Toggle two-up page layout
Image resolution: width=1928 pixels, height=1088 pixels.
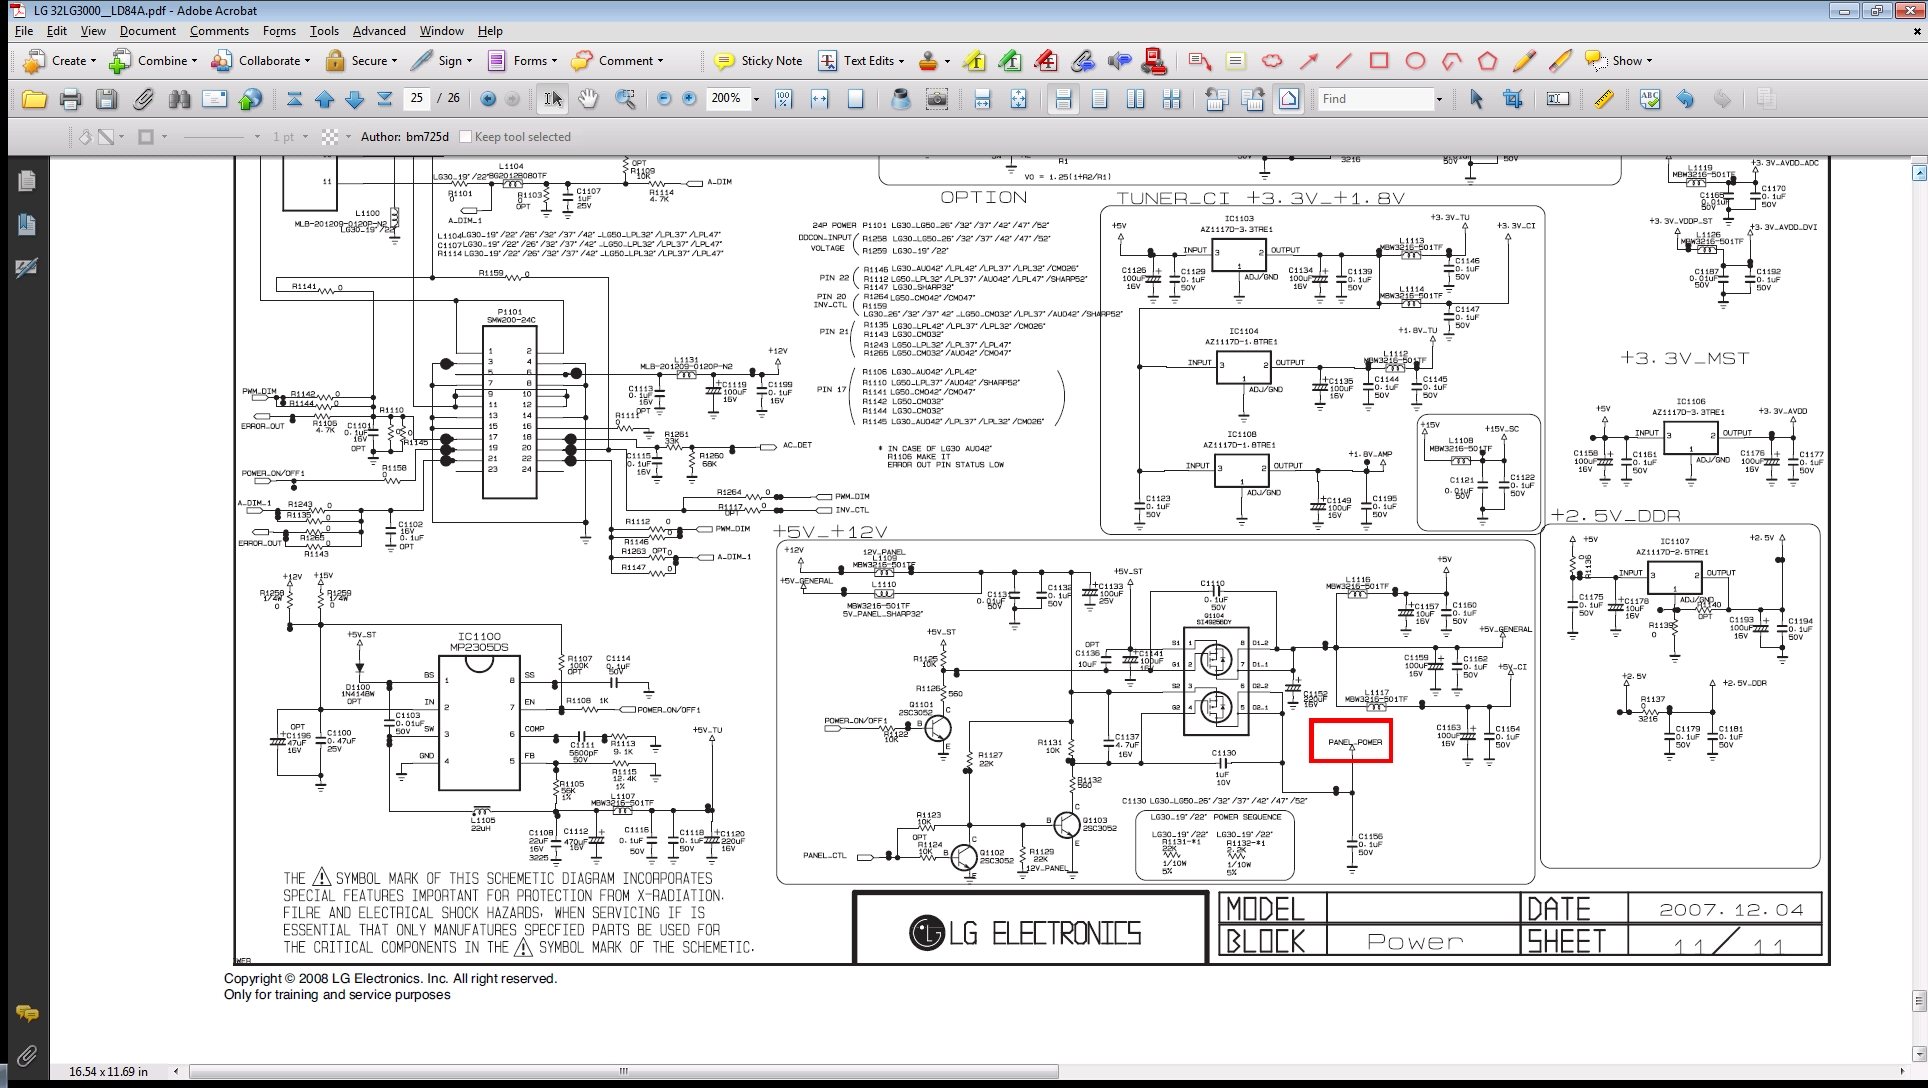pos(1136,99)
